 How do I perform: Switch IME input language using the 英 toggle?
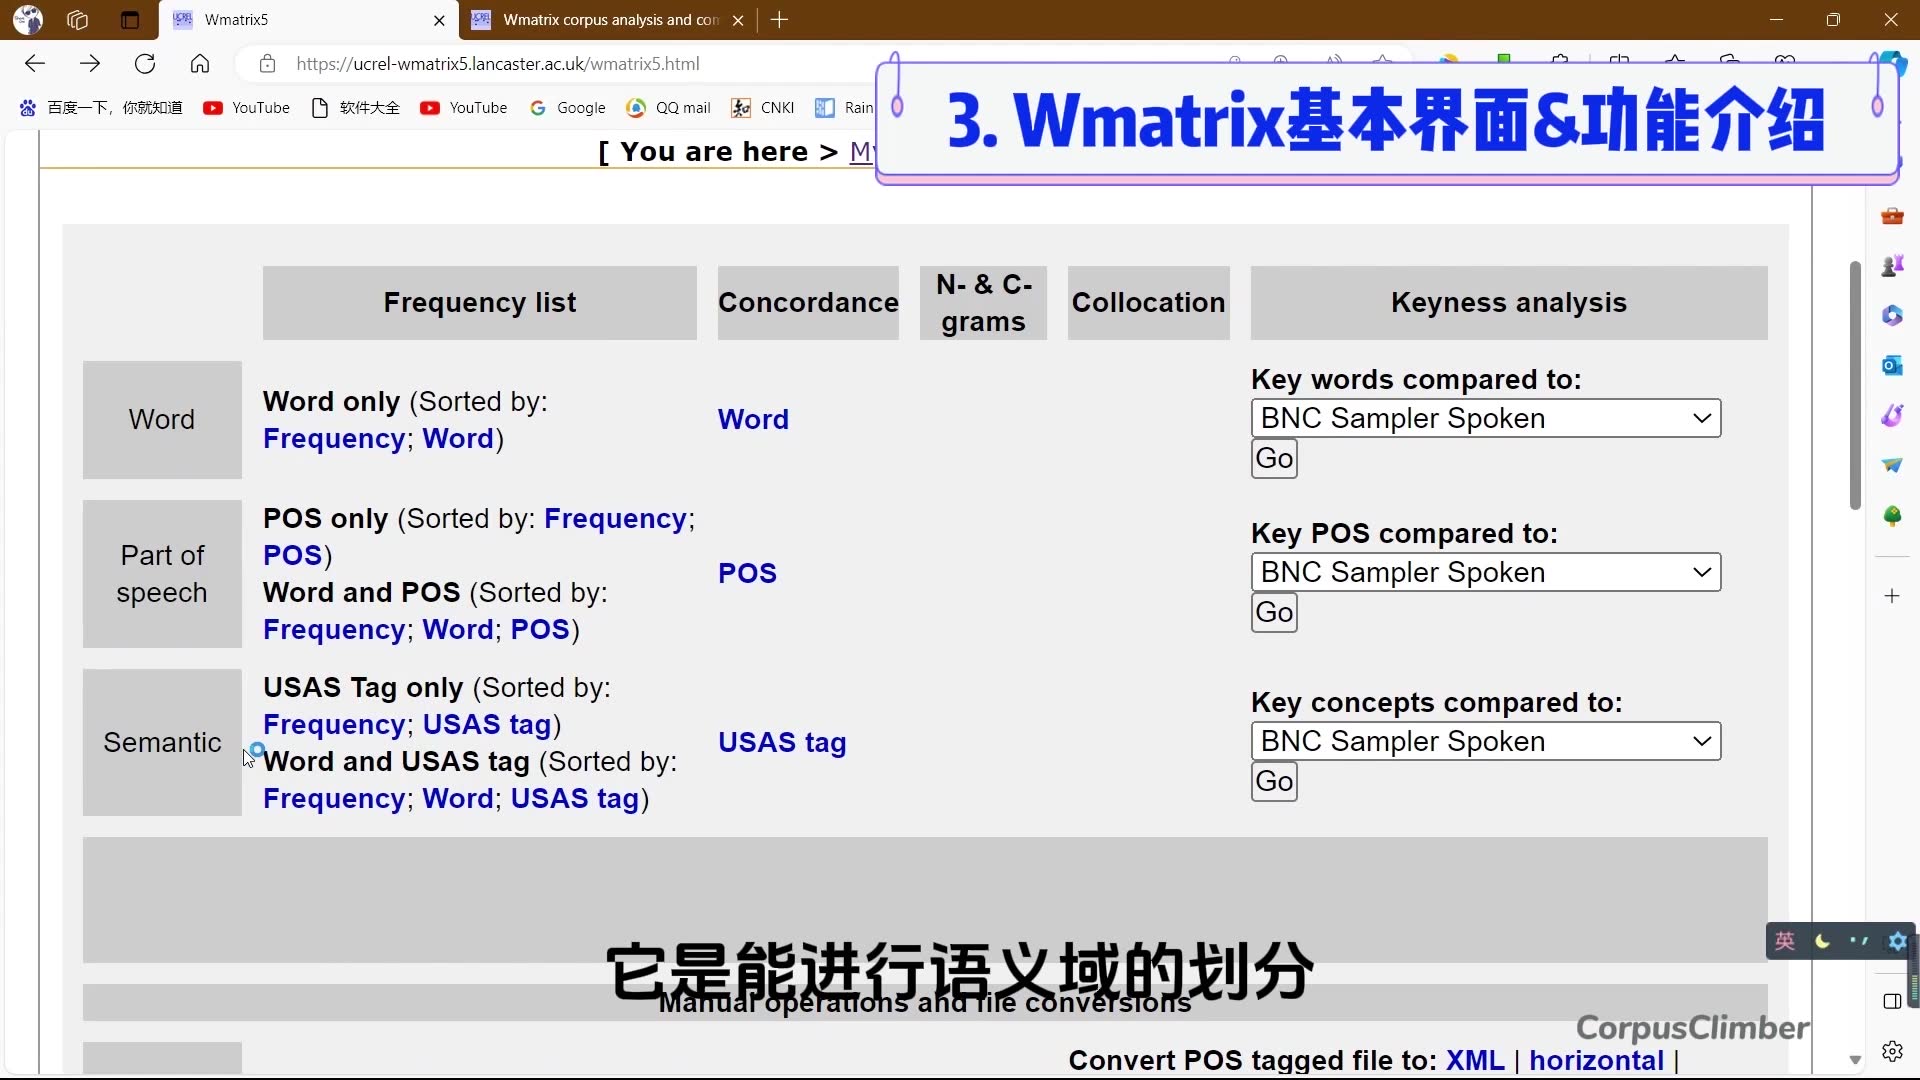(x=1786, y=941)
